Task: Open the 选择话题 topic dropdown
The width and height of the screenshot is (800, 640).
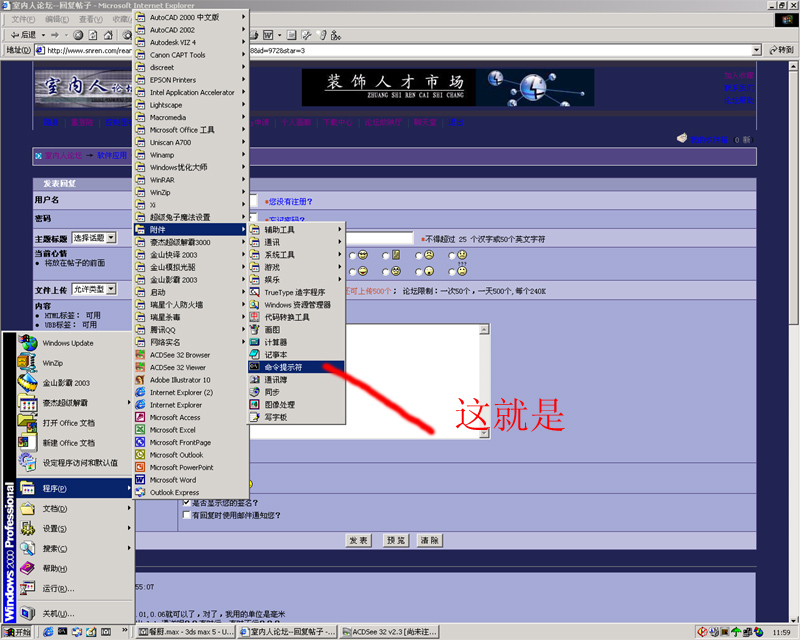Action: (x=94, y=238)
